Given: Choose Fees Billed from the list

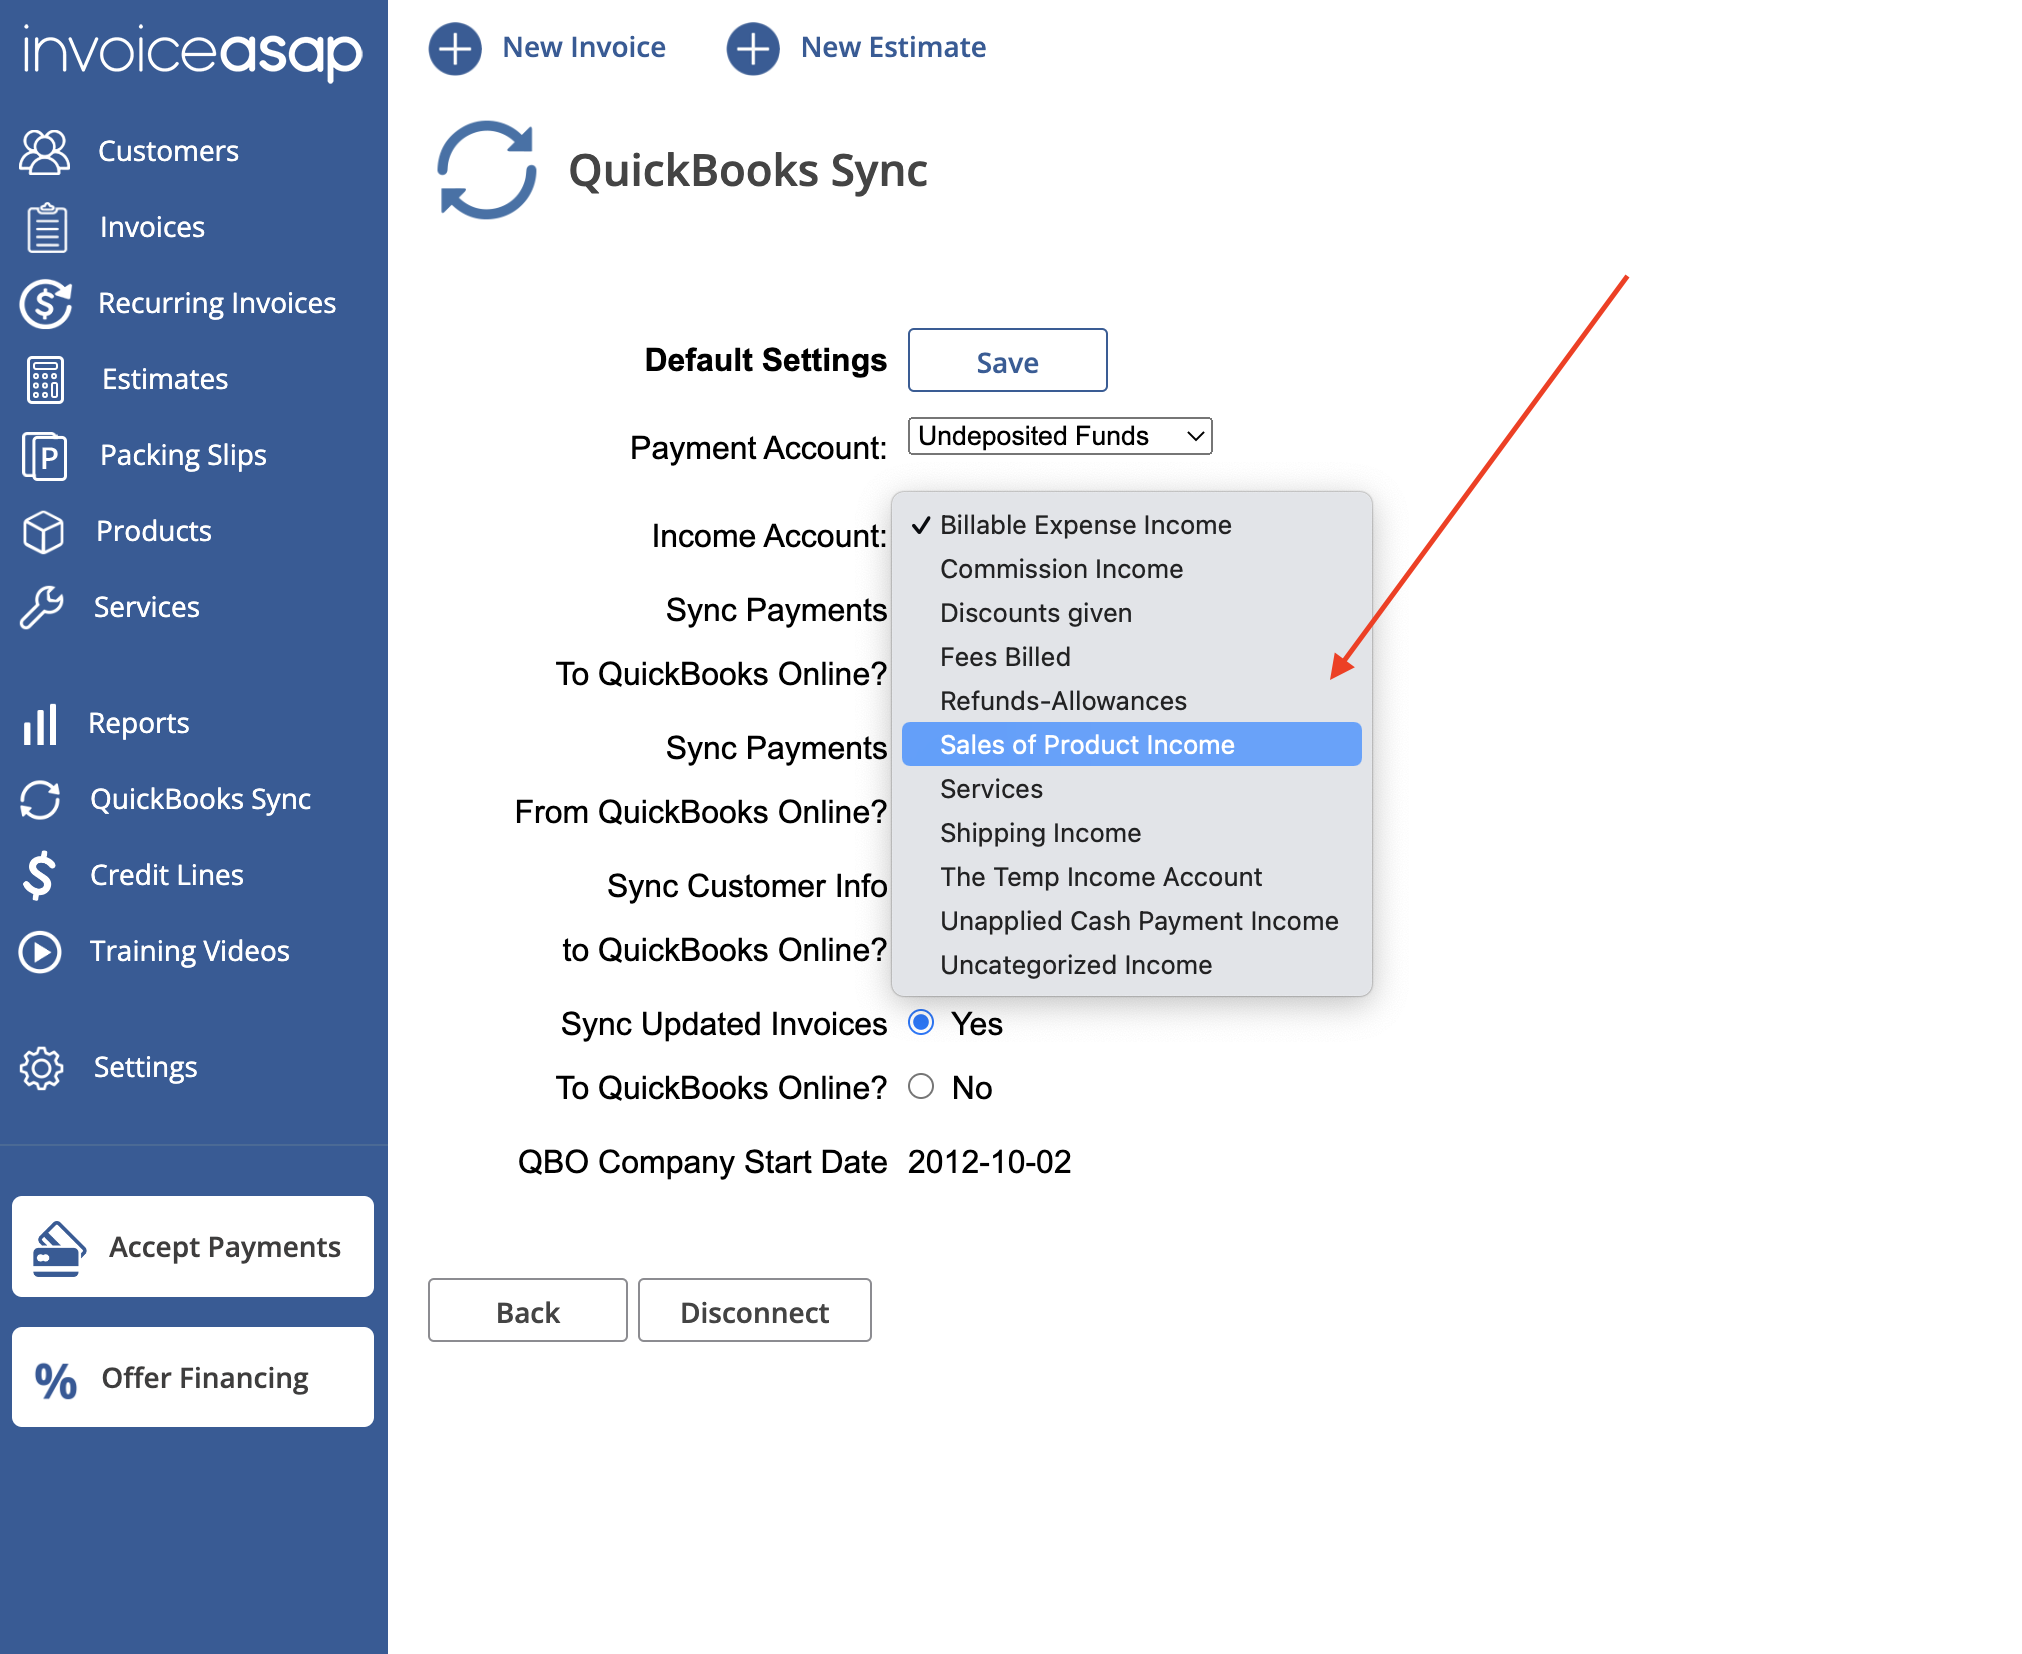Looking at the screenshot, I should tap(1131, 657).
